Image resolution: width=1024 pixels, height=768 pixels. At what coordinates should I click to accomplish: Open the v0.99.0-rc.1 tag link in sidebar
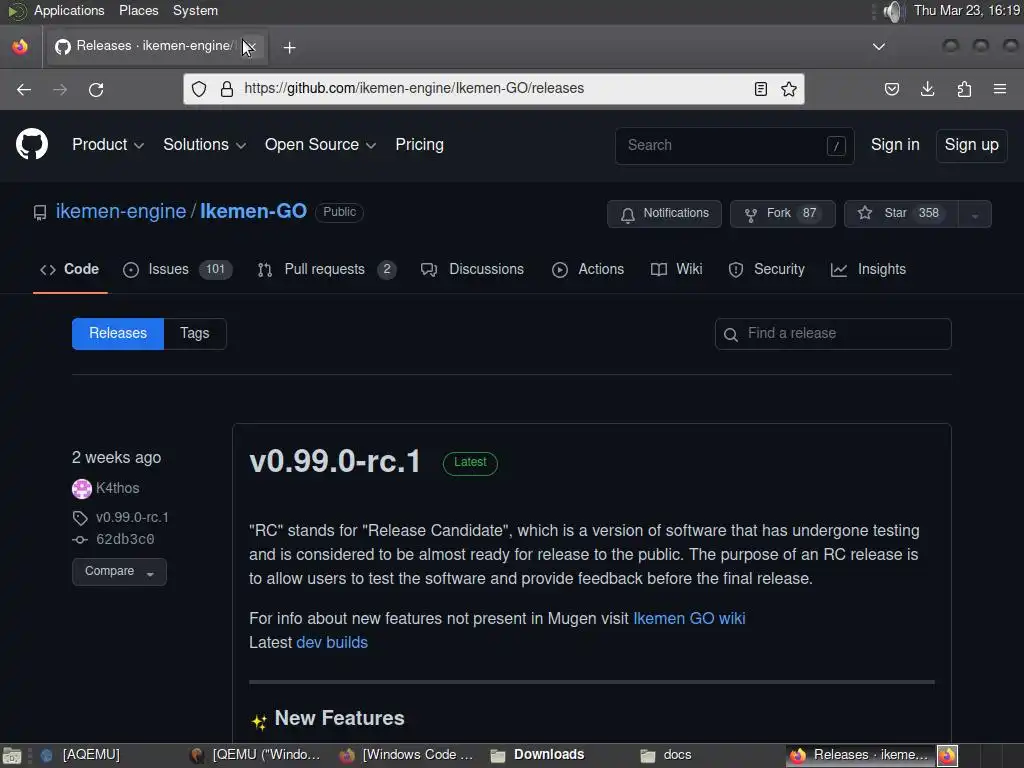(x=133, y=518)
